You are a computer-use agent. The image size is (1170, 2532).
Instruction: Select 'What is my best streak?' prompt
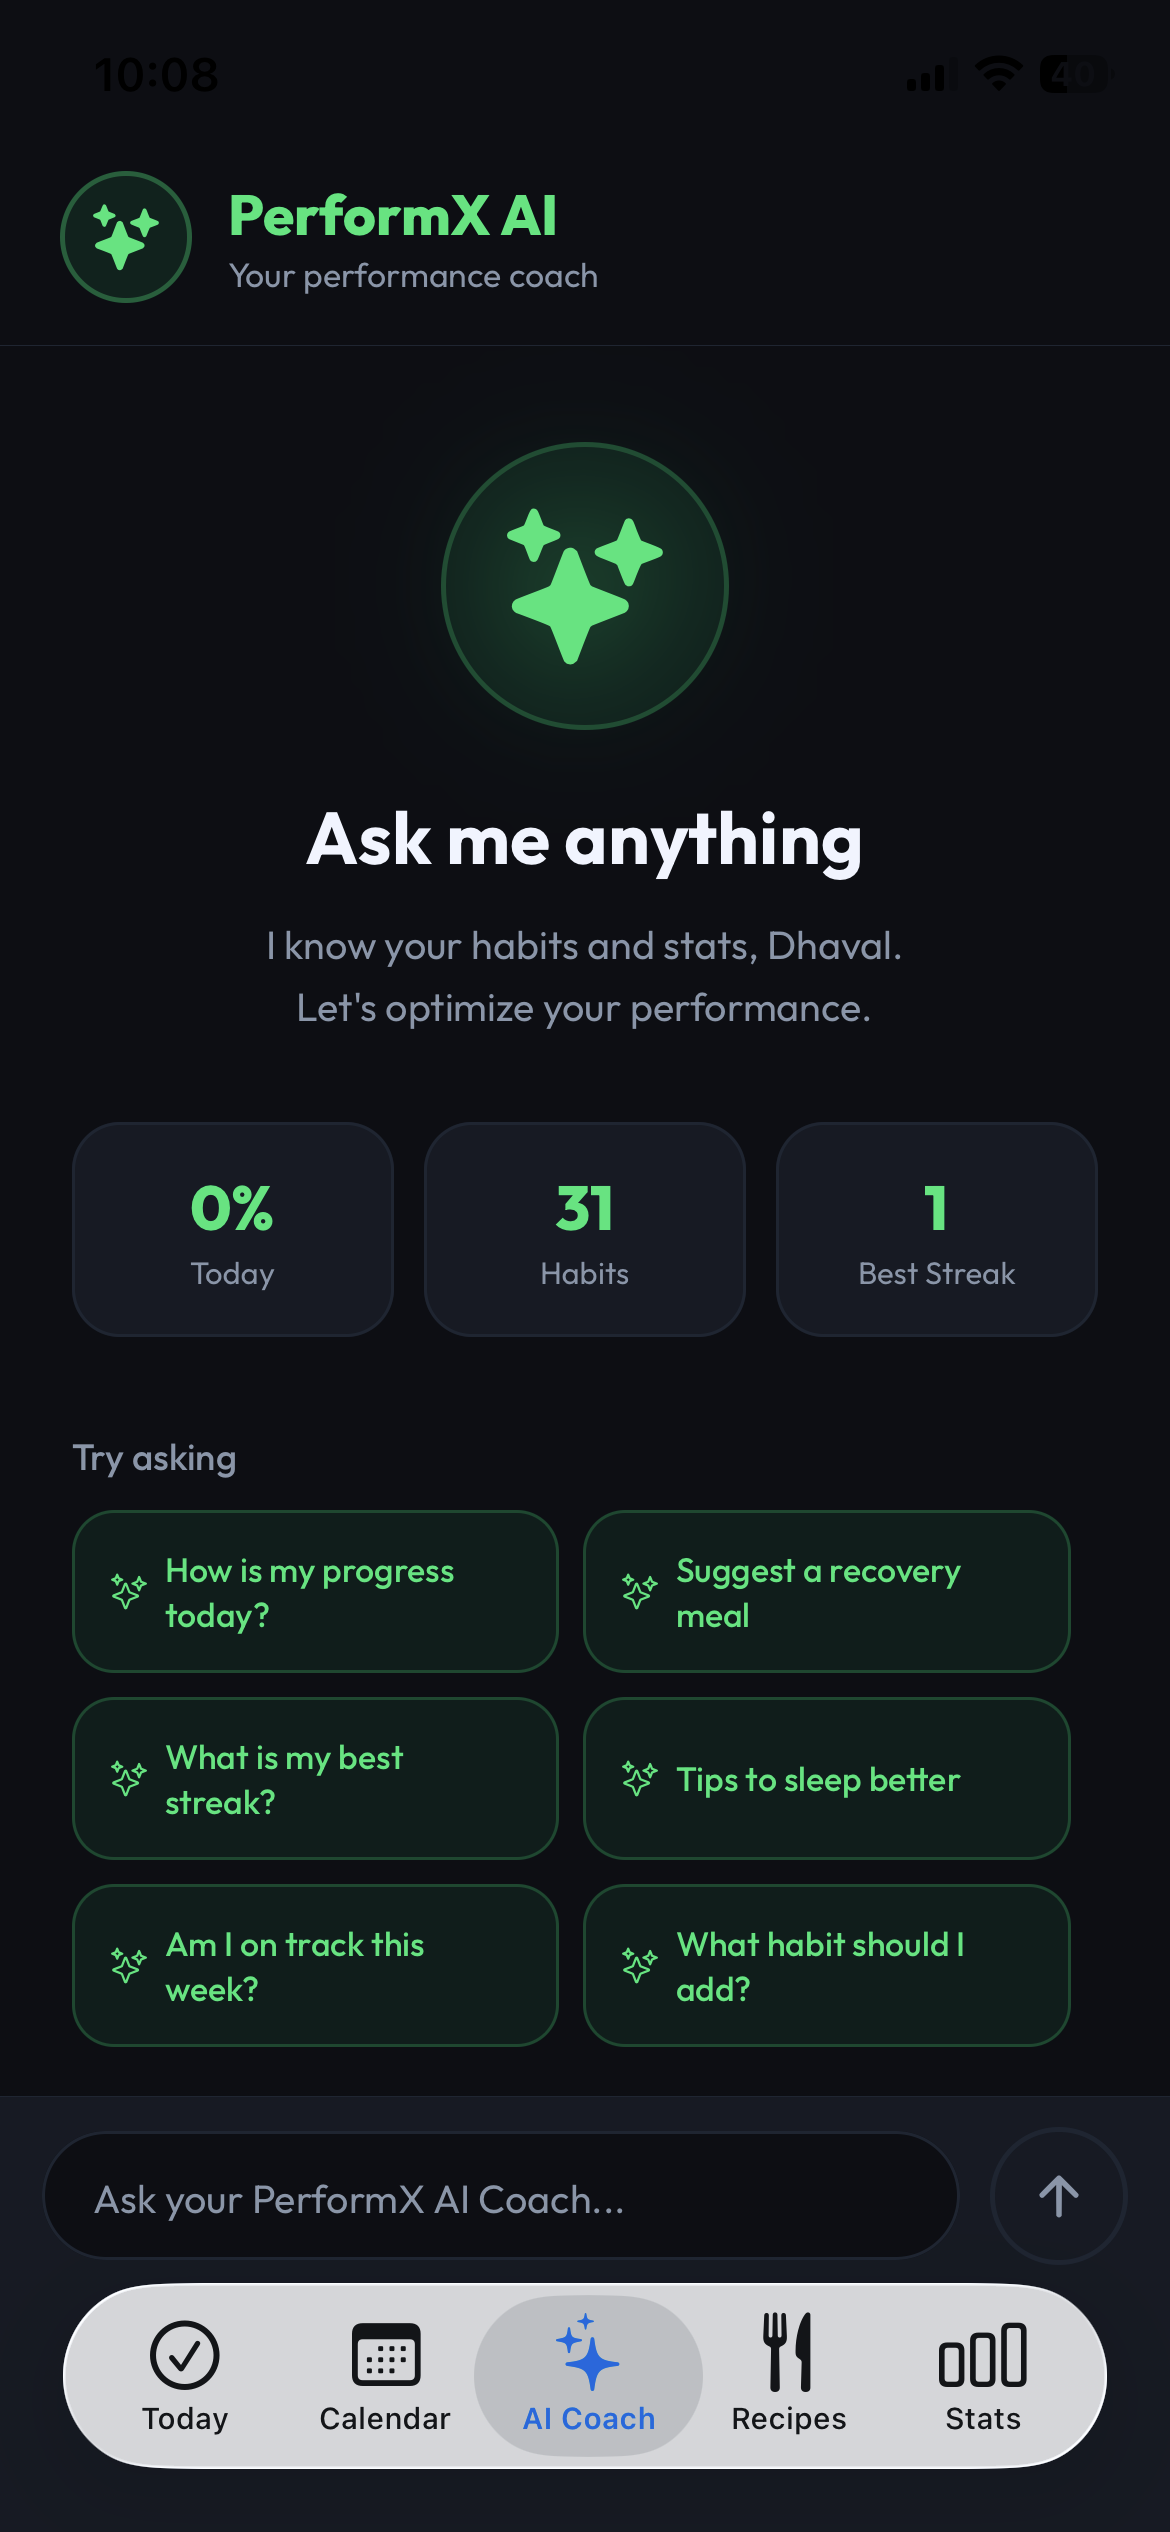314,1779
